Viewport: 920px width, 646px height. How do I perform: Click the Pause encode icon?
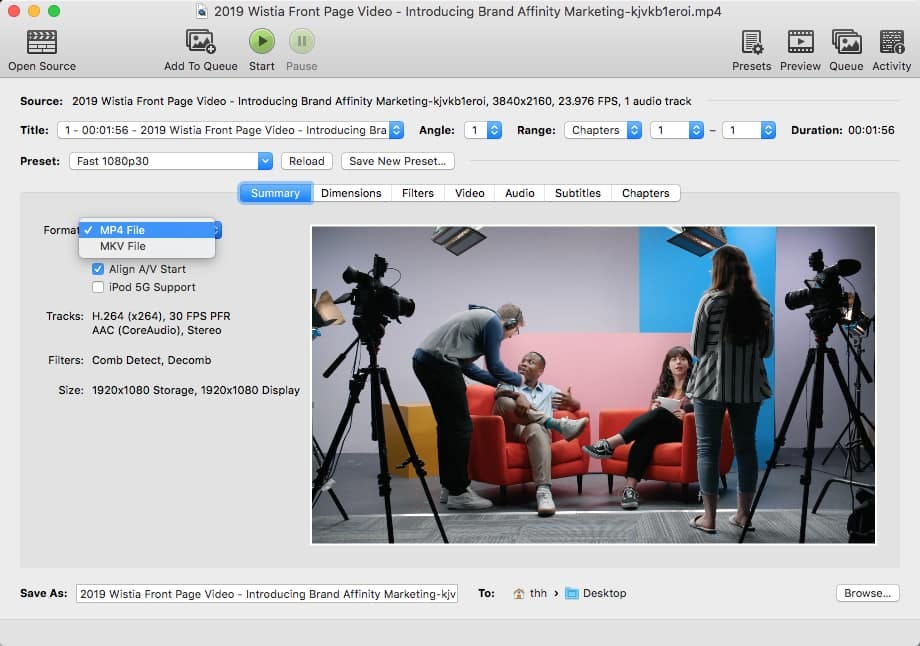[x=302, y=41]
